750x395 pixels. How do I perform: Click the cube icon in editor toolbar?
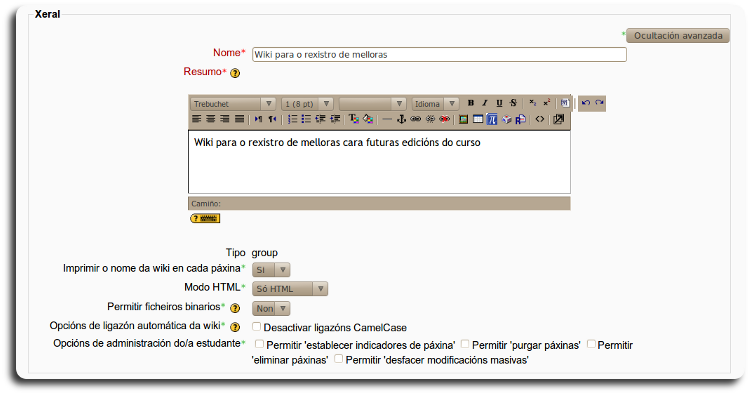[507, 119]
